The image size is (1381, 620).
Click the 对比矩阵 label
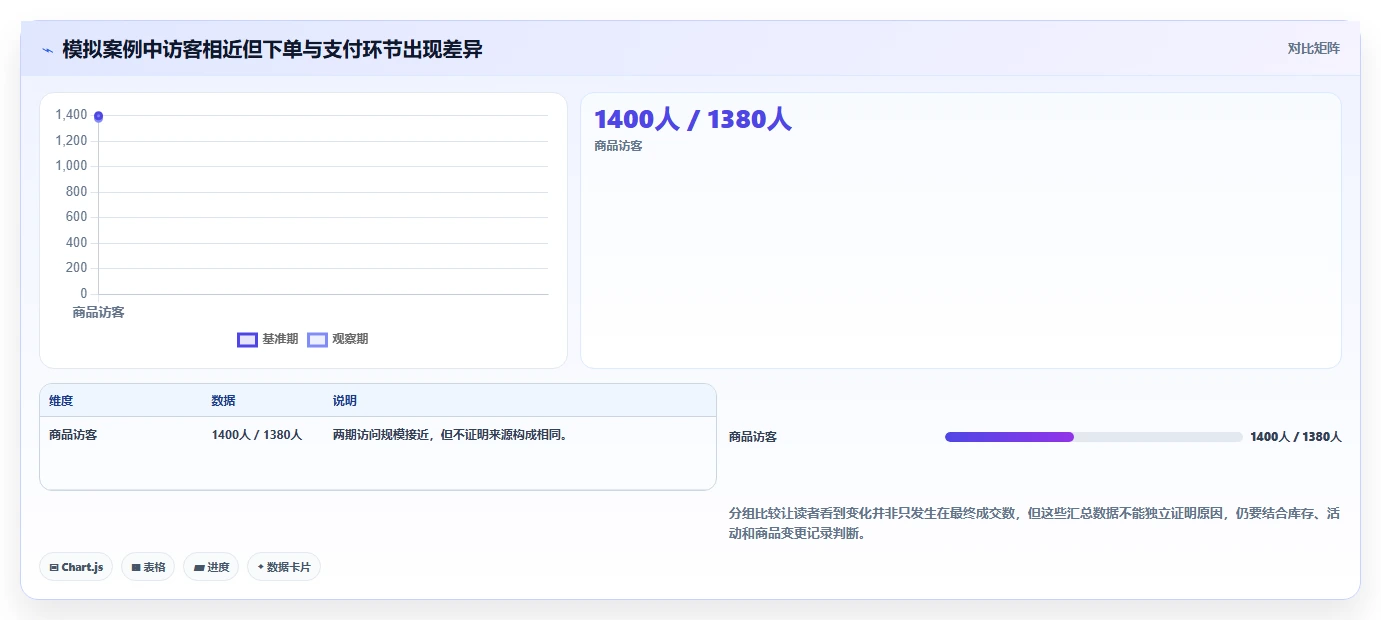1313,48
